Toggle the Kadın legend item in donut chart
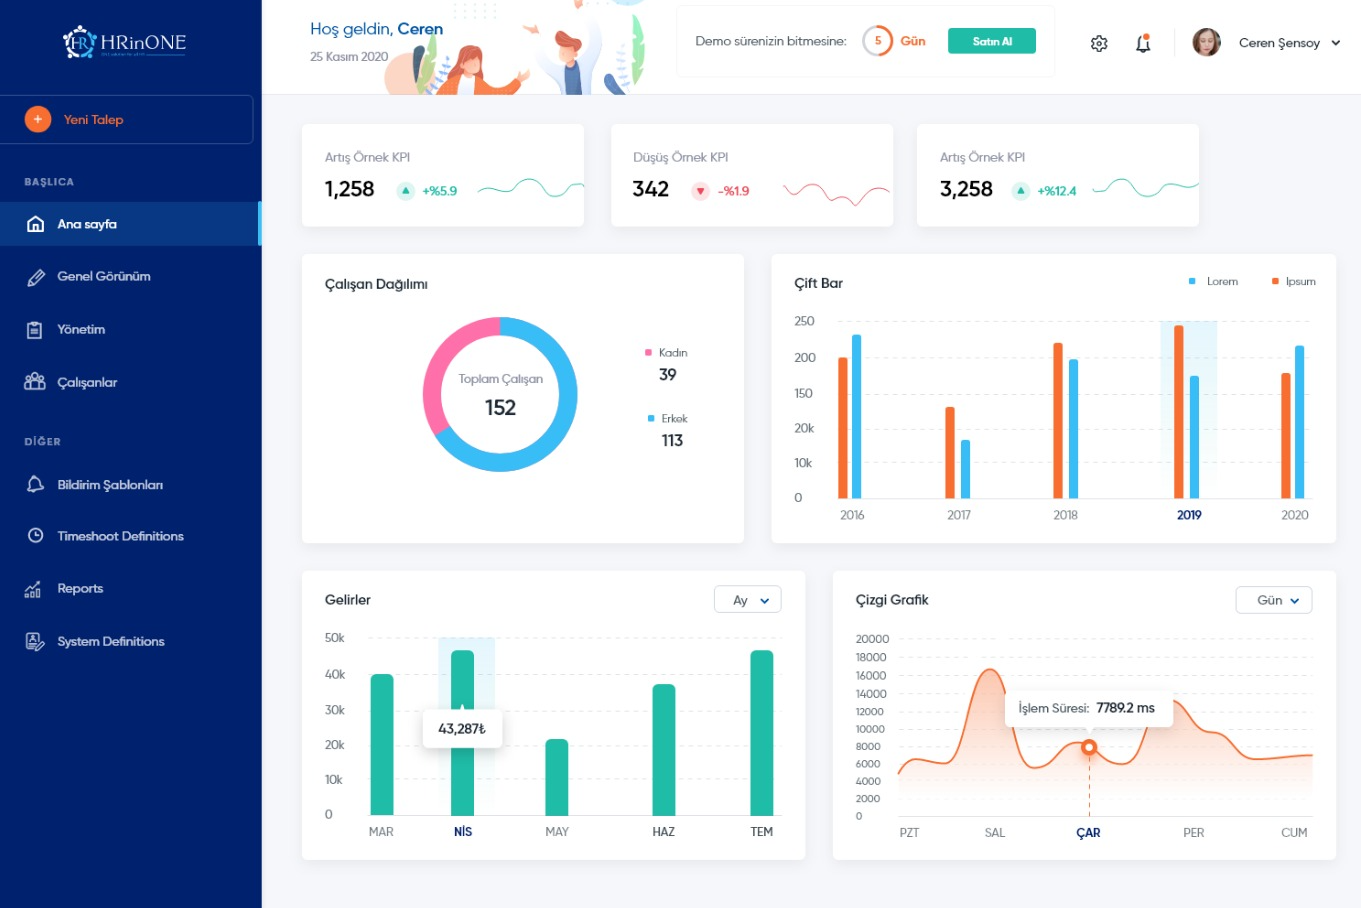 (666, 353)
